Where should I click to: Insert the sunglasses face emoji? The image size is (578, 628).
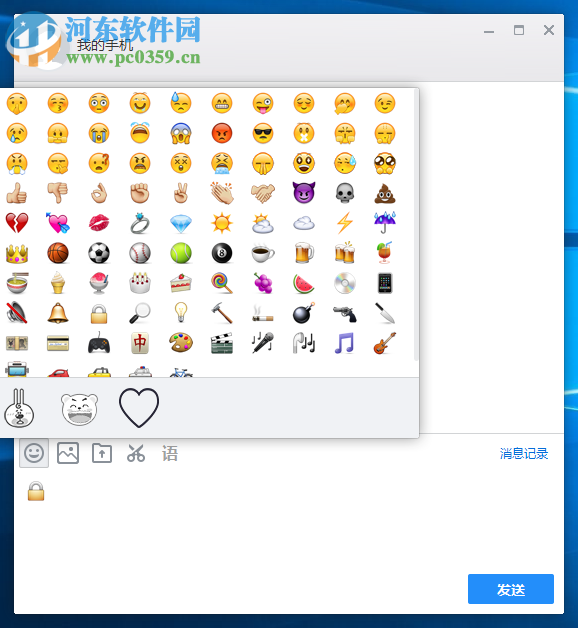[263, 133]
